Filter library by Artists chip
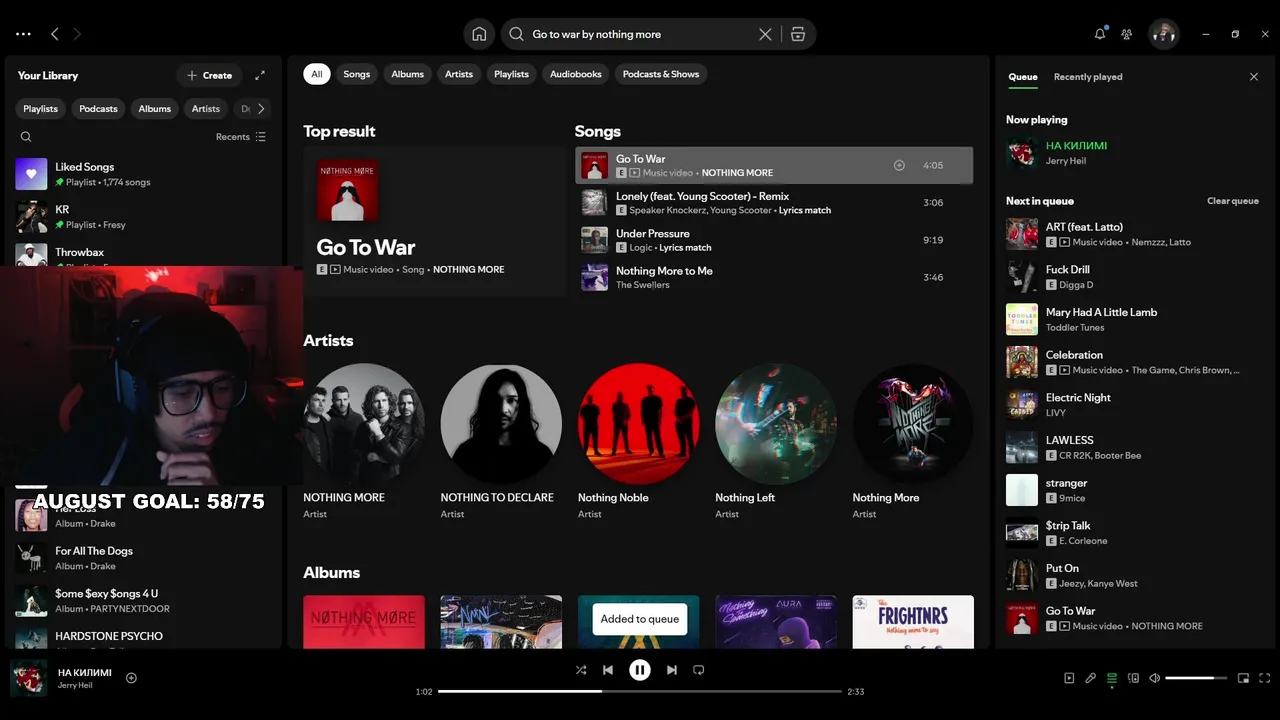Screen dimensions: 1280x720 click(206, 109)
